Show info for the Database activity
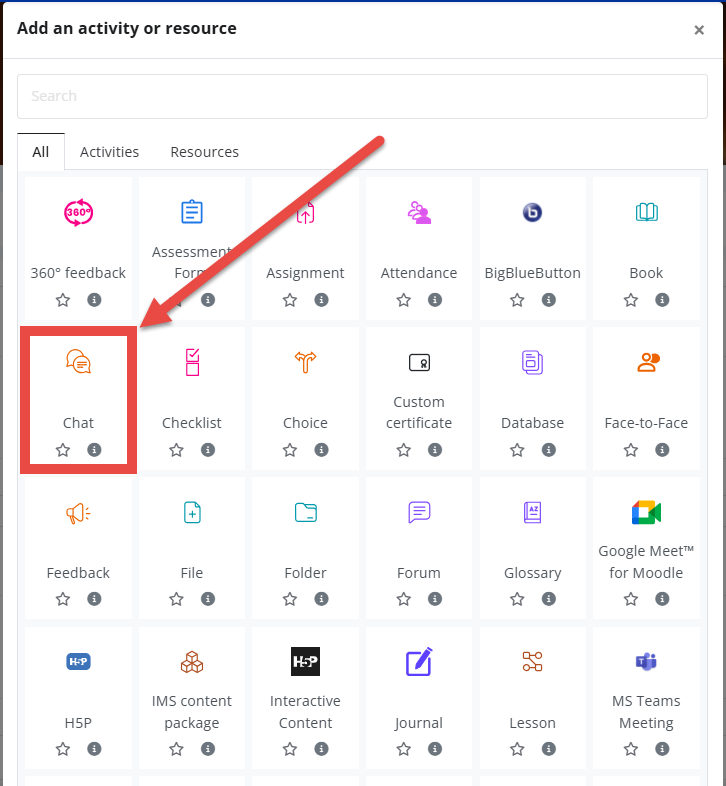 tap(549, 450)
